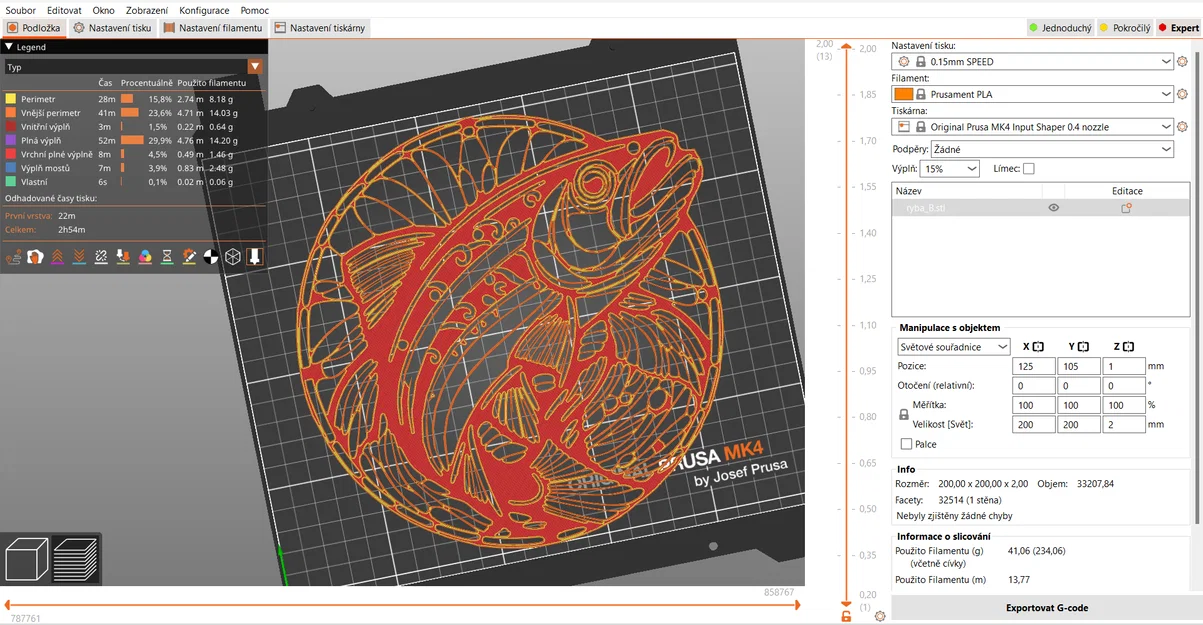
Task: Click the X position input field
Action: [x=1033, y=366]
